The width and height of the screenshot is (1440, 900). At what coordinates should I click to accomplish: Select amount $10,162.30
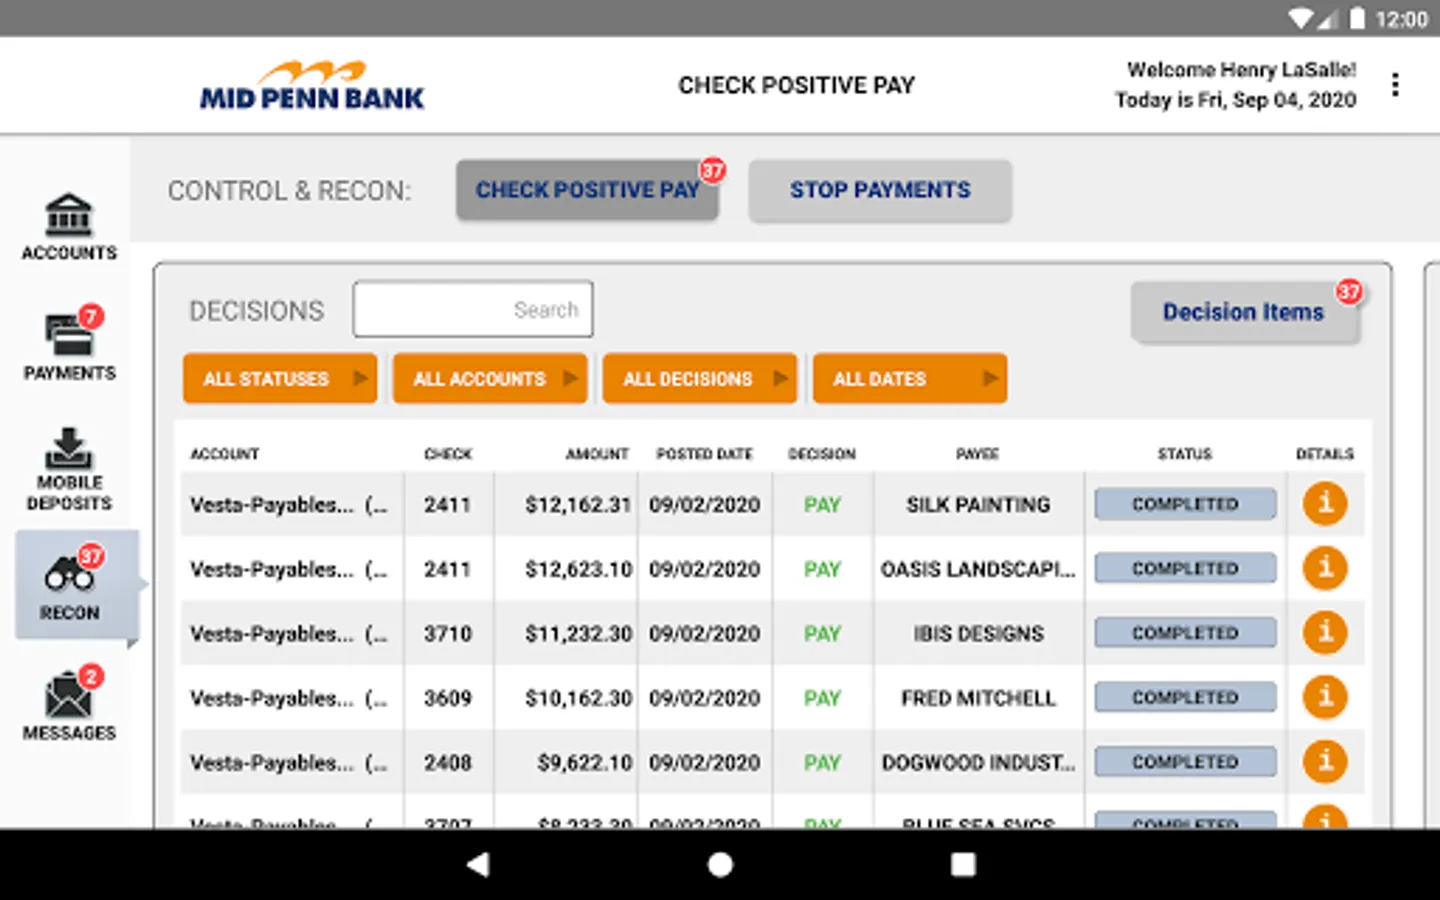click(578, 698)
